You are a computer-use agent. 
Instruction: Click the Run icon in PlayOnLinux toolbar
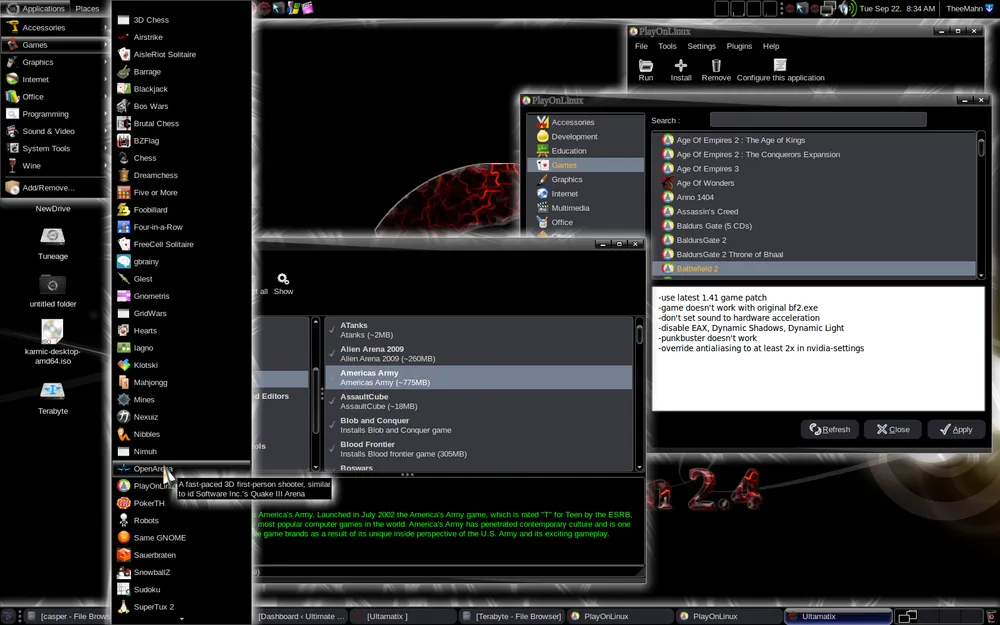(646, 66)
